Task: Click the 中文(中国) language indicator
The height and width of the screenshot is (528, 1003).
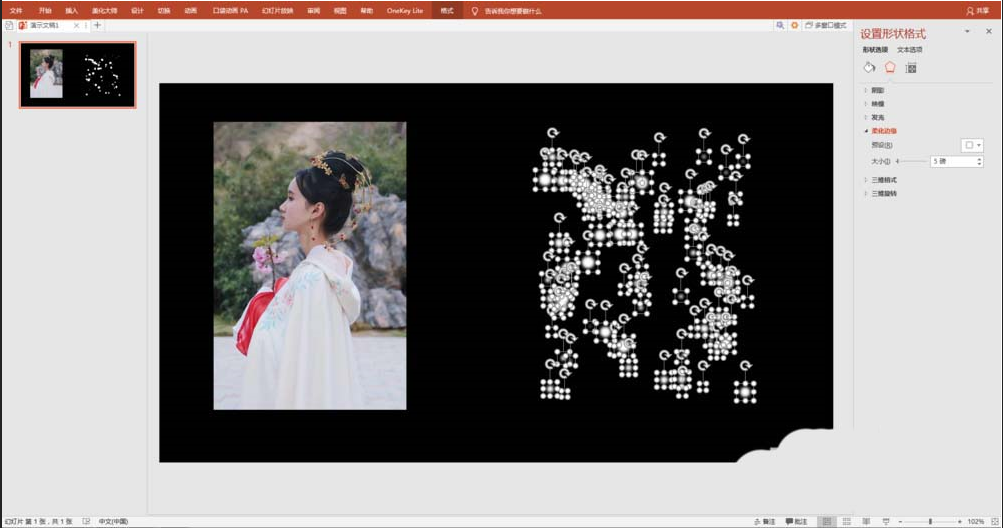Action: point(113,522)
